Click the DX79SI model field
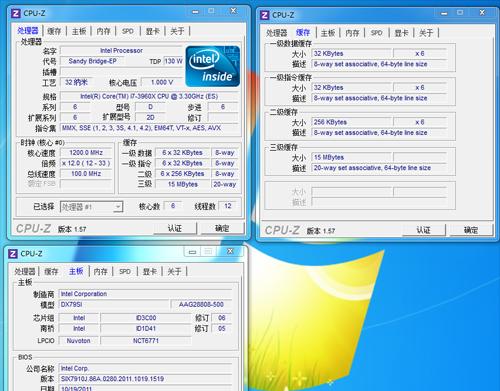Image resolution: width=500 pixels, height=391 pixels. [114, 305]
